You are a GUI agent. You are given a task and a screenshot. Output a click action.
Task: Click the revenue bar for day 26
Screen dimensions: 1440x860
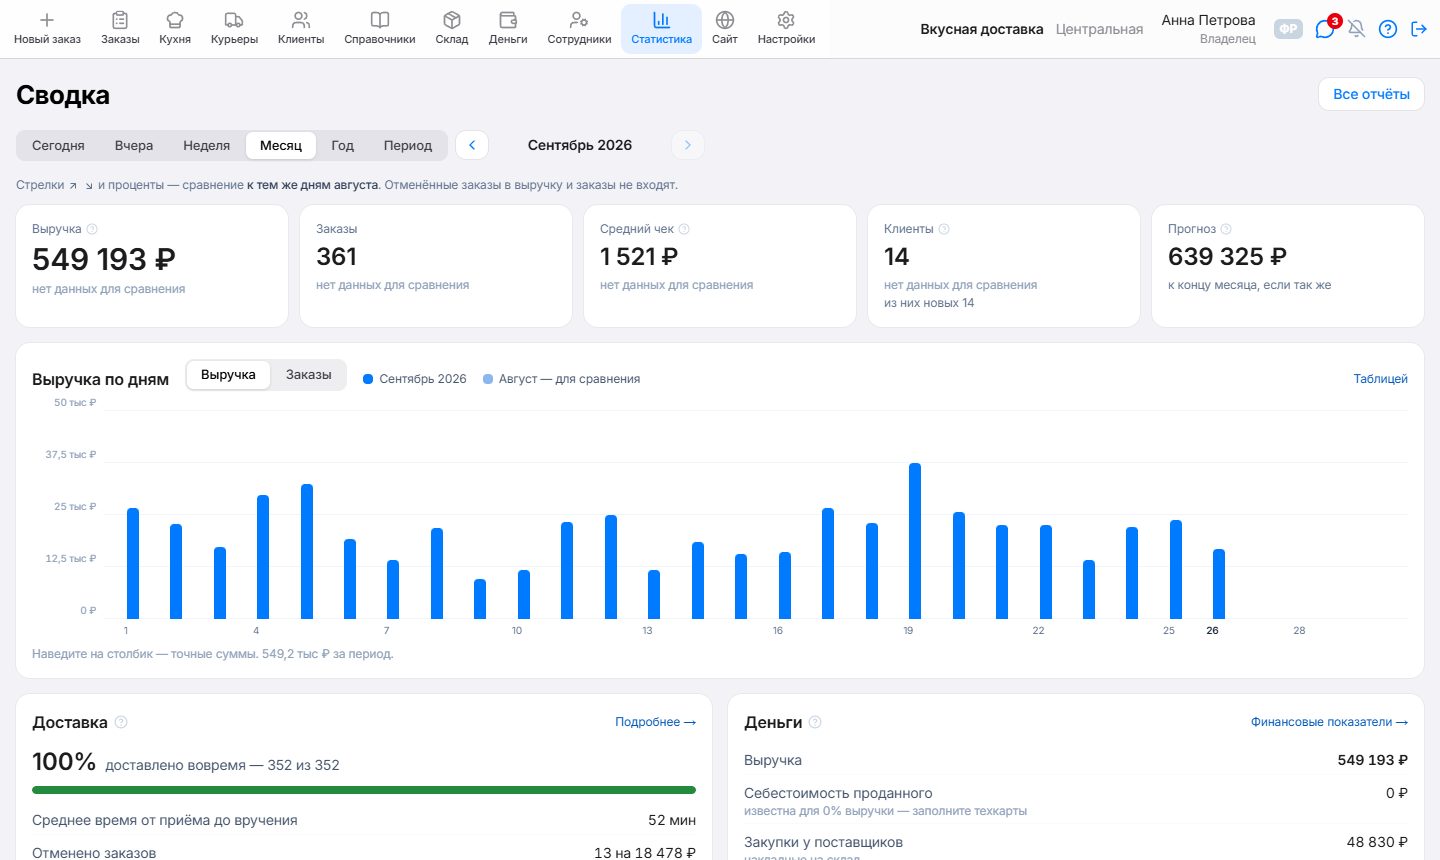click(1219, 584)
